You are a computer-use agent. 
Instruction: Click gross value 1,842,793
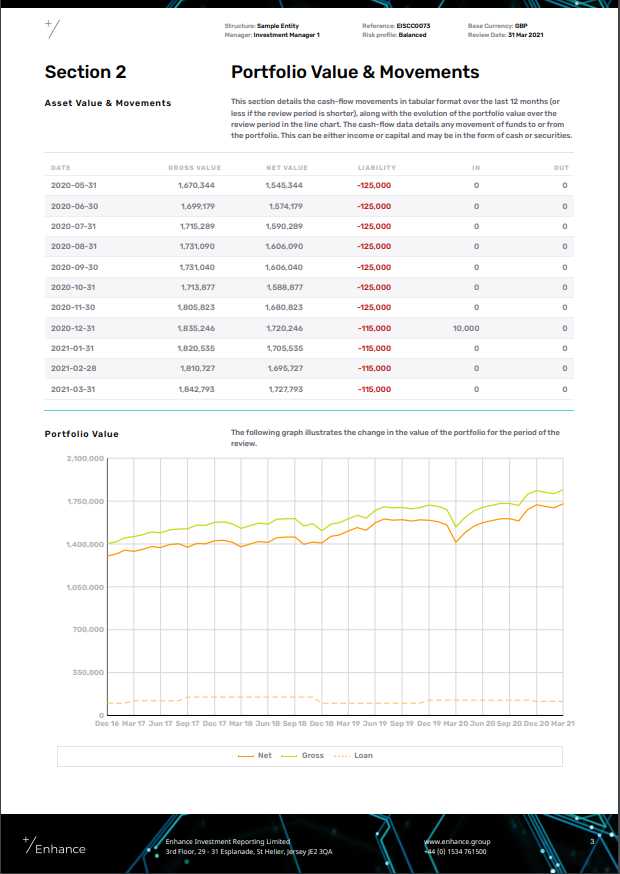[196, 389]
